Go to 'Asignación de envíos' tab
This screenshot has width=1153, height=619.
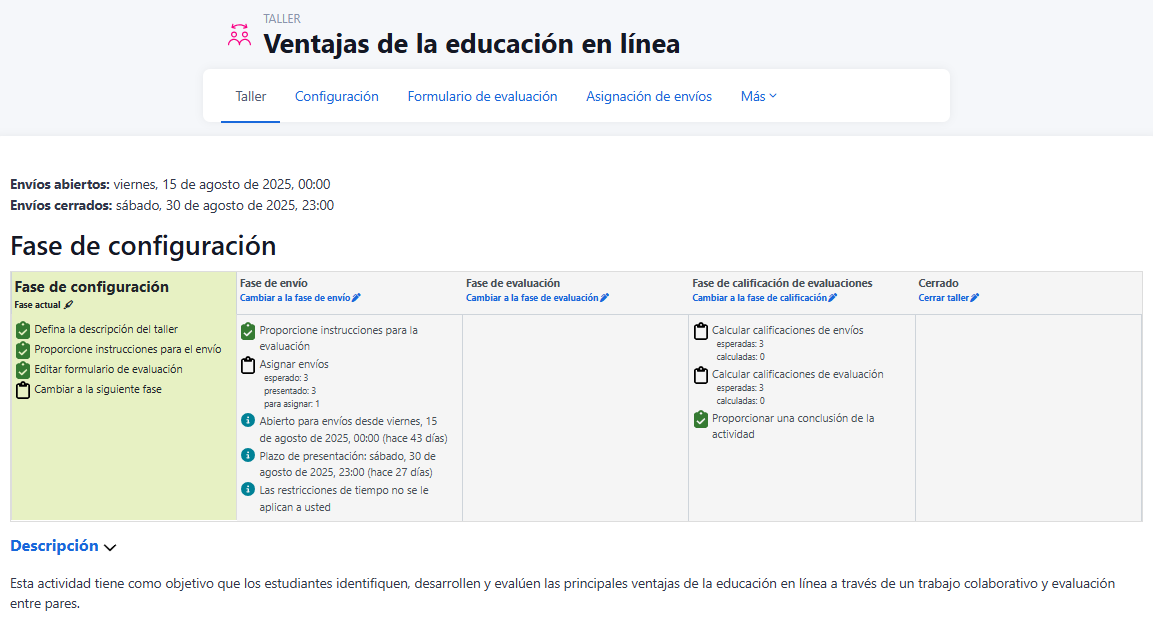[648, 97]
